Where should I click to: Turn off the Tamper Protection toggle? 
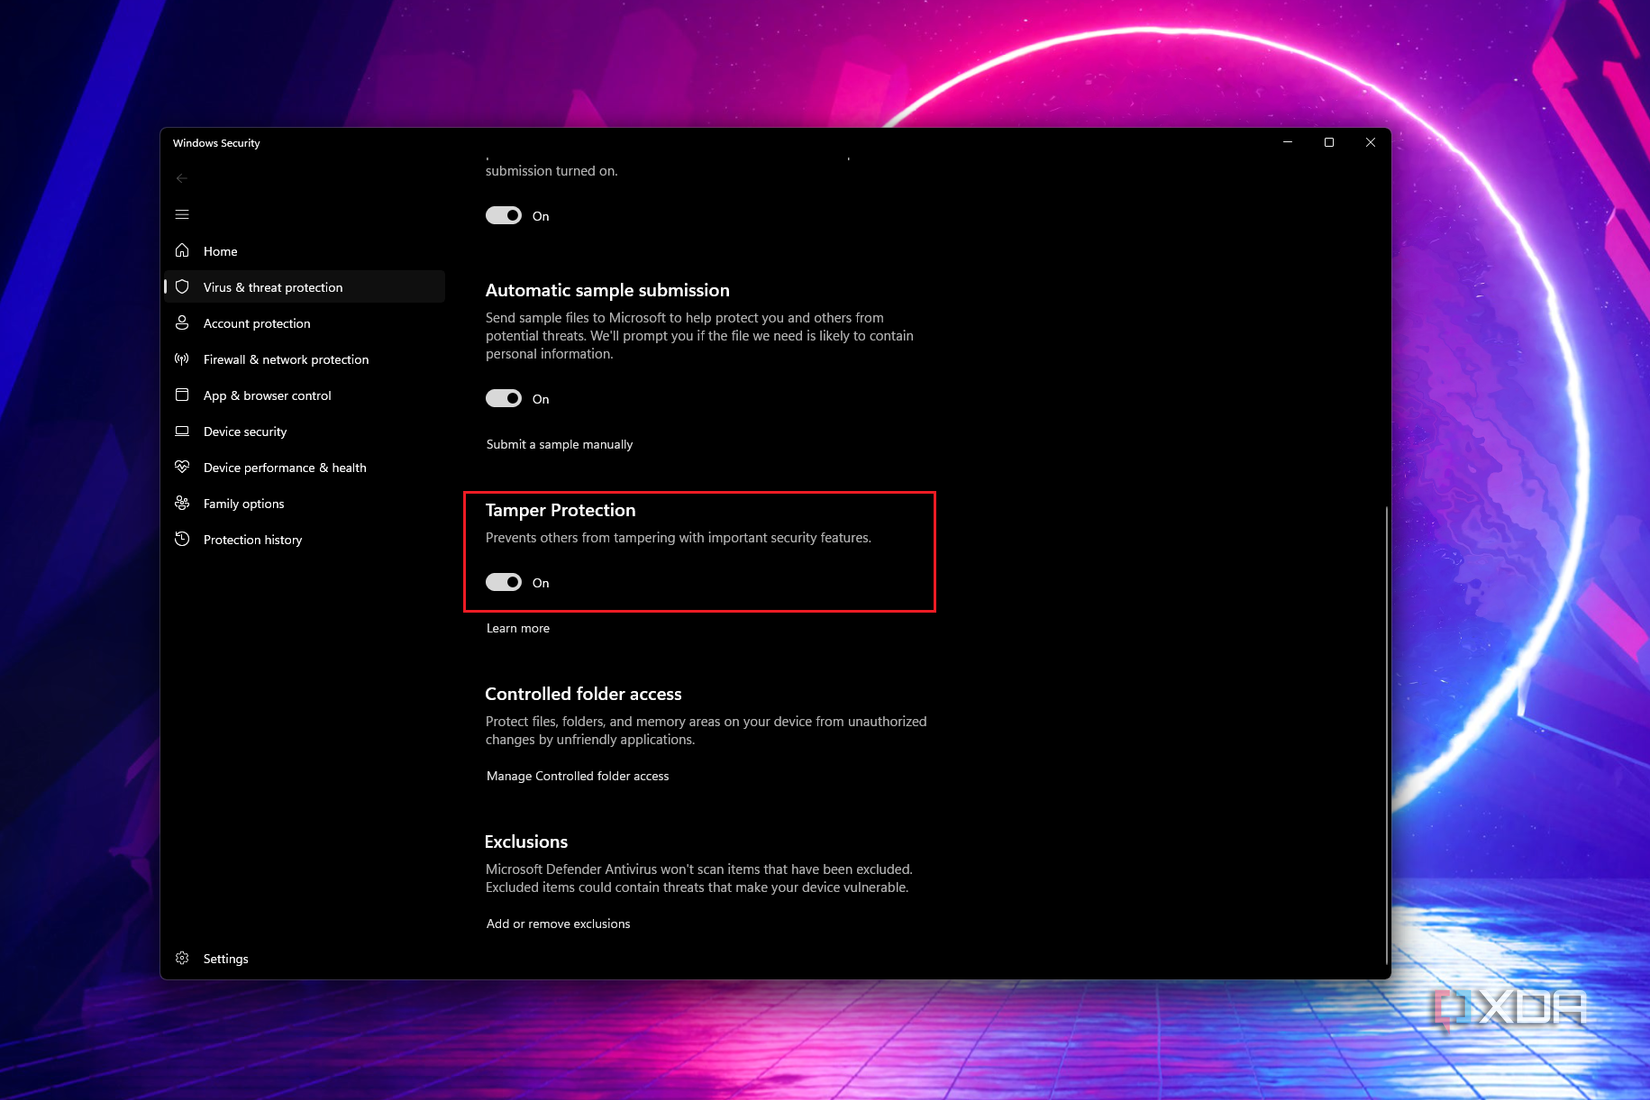click(504, 582)
